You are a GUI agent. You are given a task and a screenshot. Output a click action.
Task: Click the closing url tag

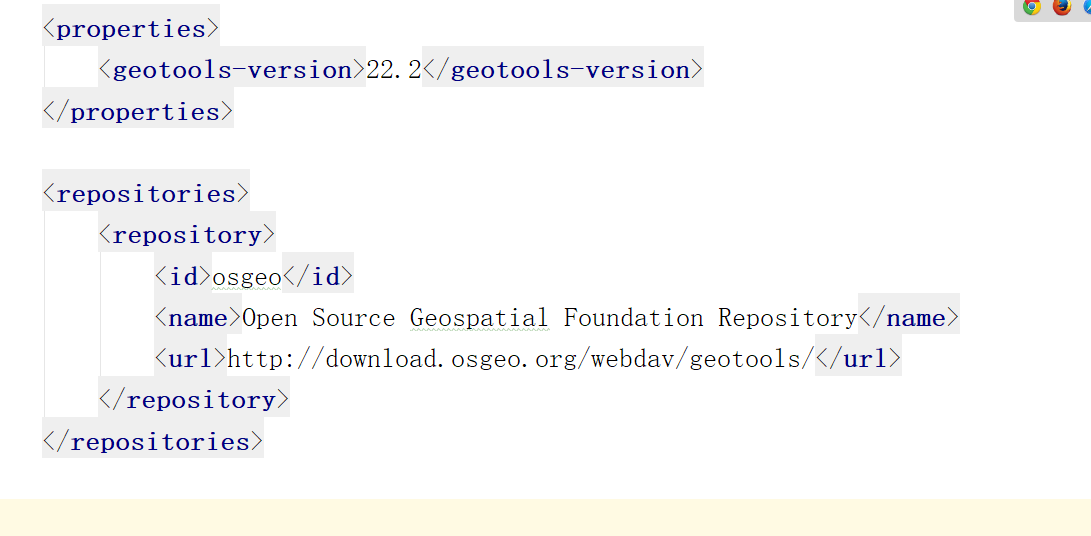tap(858, 359)
